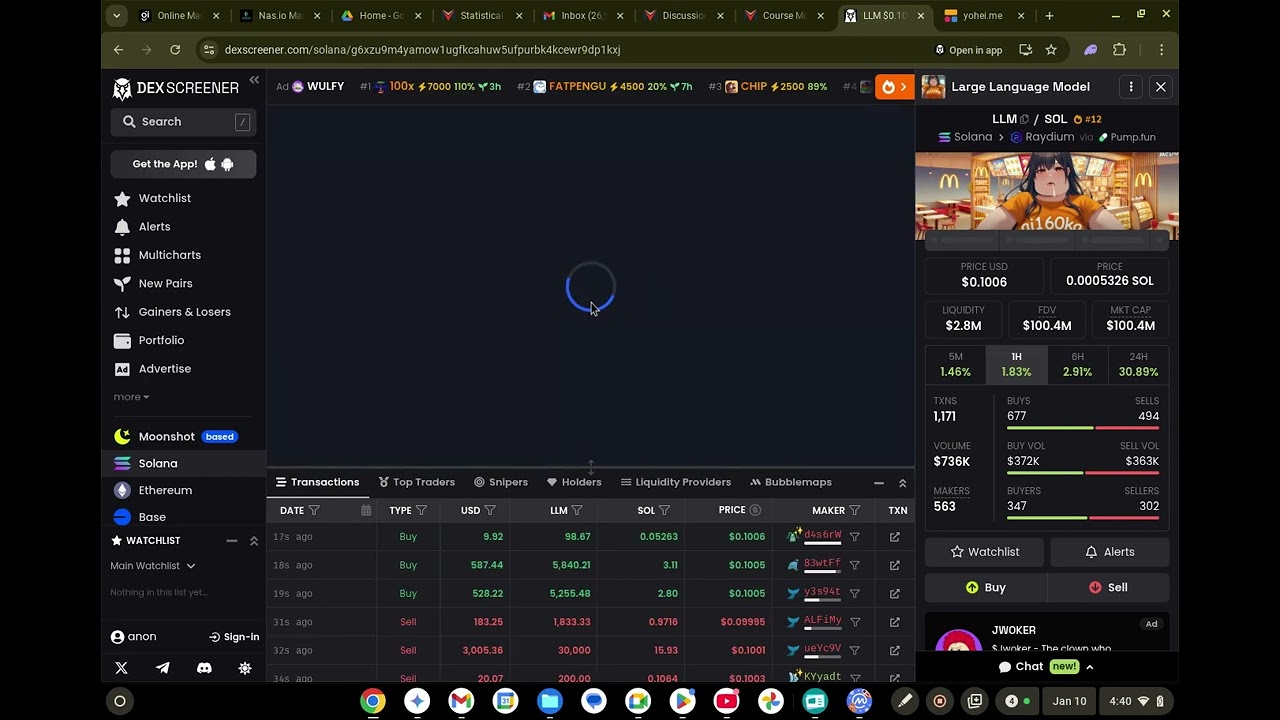Click the Search input field
Image resolution: width=1280 pixels, height=720 pixels.
click(183, 122)
